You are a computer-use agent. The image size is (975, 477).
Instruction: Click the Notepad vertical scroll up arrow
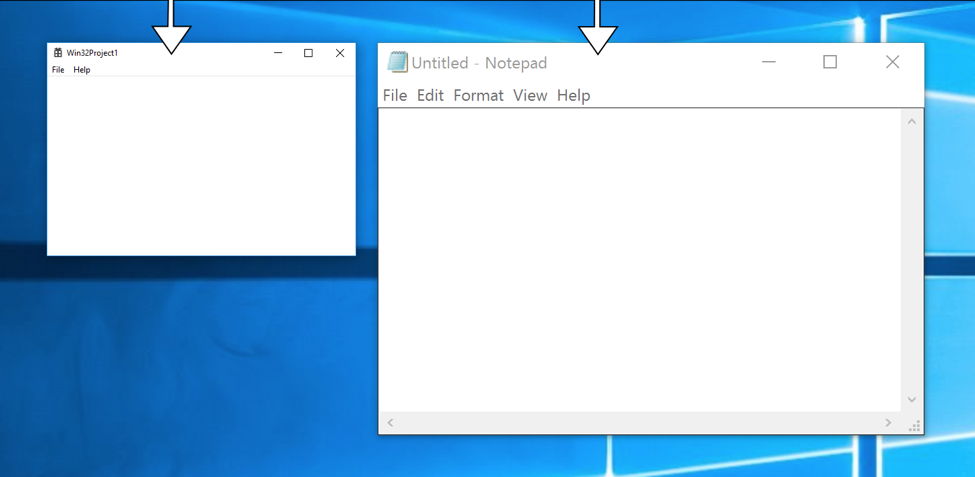912,122
